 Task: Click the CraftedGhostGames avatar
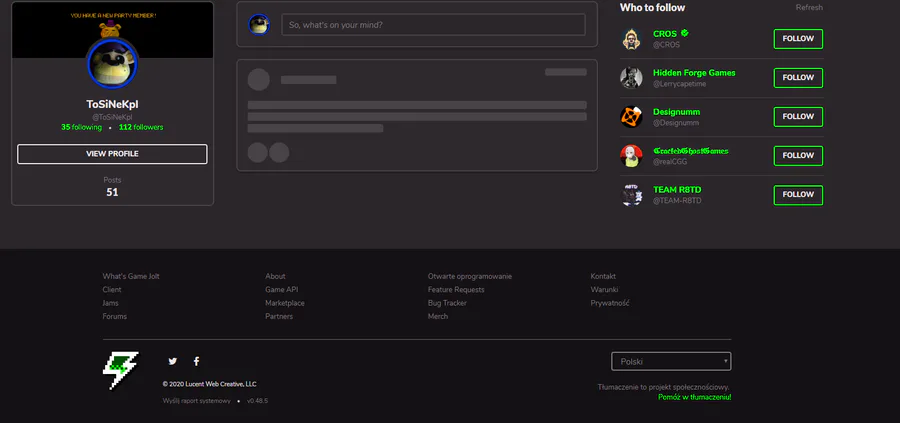coord(631,156)
